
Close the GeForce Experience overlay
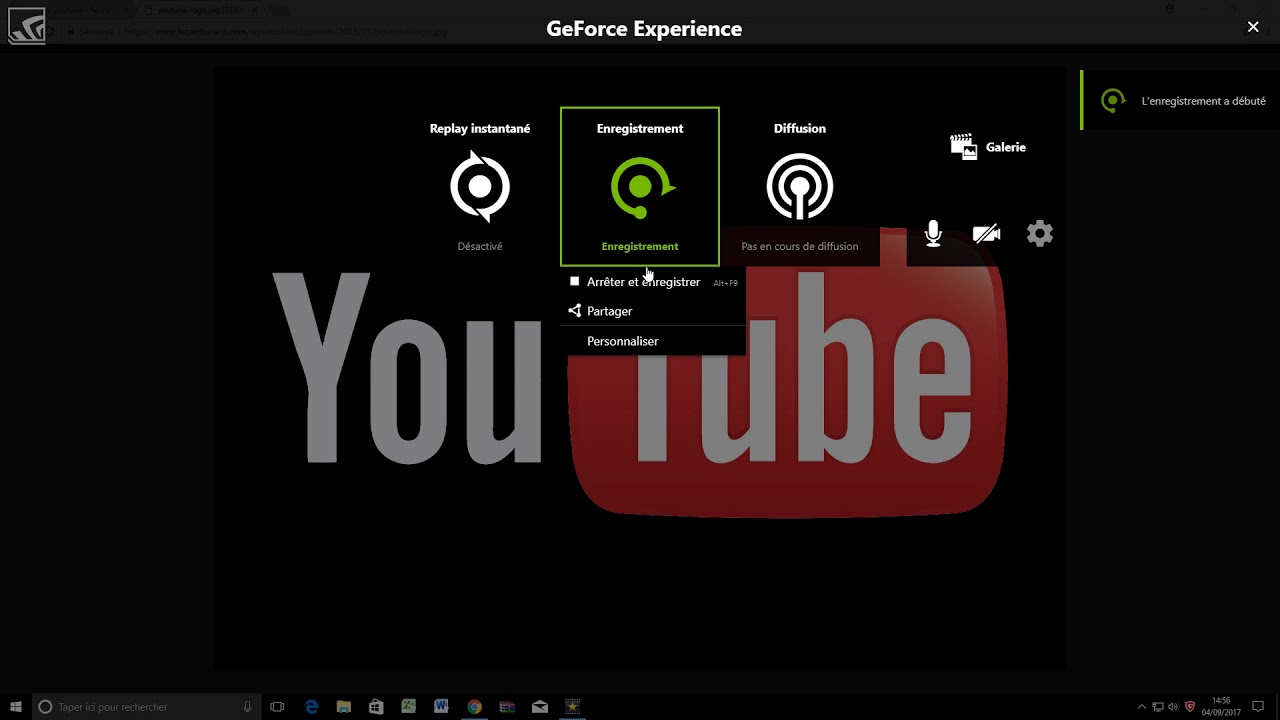coord(1253,28)
